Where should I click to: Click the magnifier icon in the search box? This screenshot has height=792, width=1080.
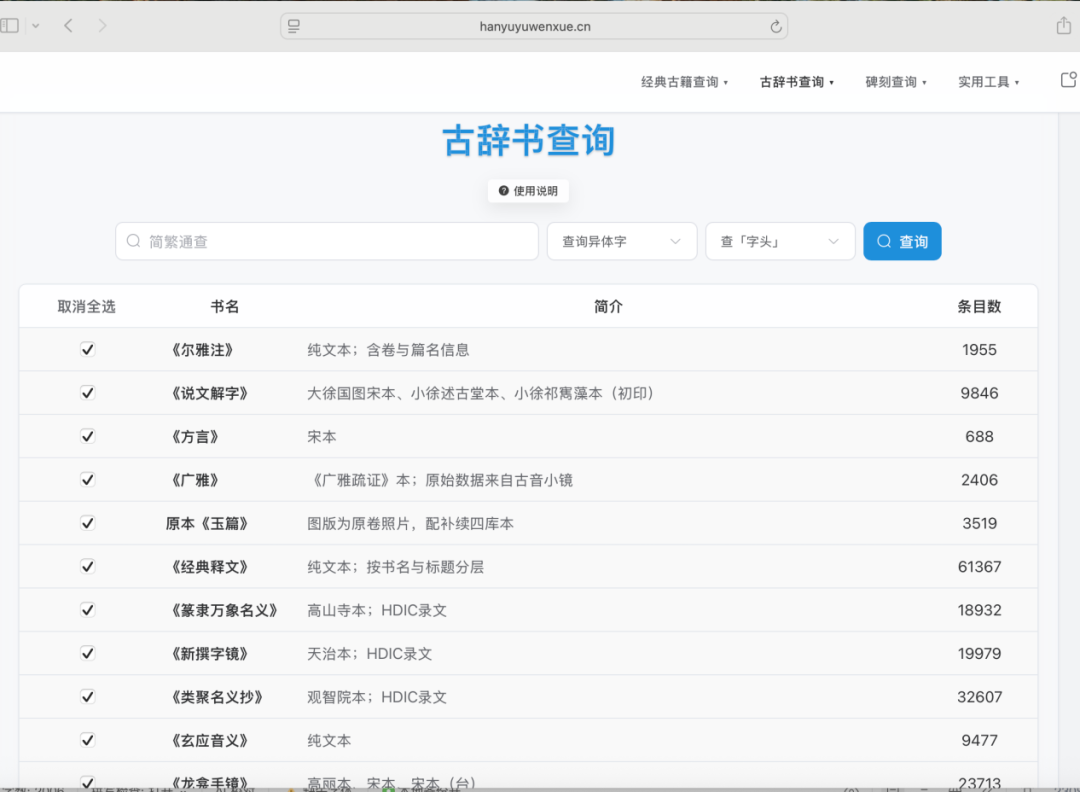[x=134, y=241]
